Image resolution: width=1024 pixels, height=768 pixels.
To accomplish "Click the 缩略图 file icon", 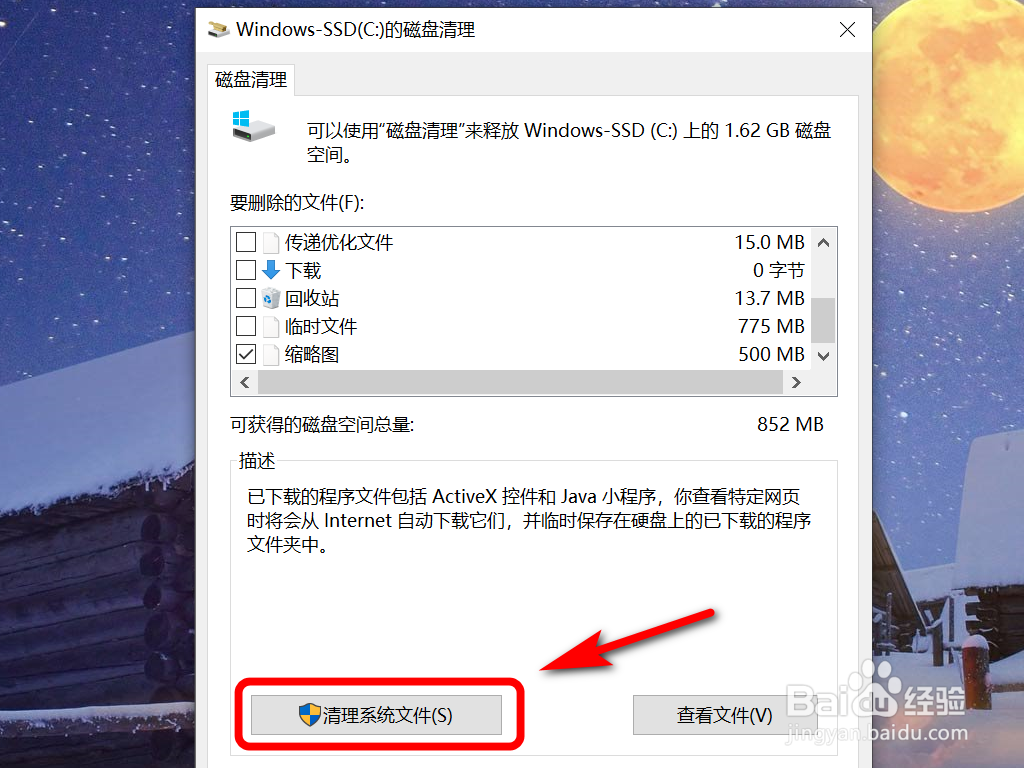I will tap(271, 355).
